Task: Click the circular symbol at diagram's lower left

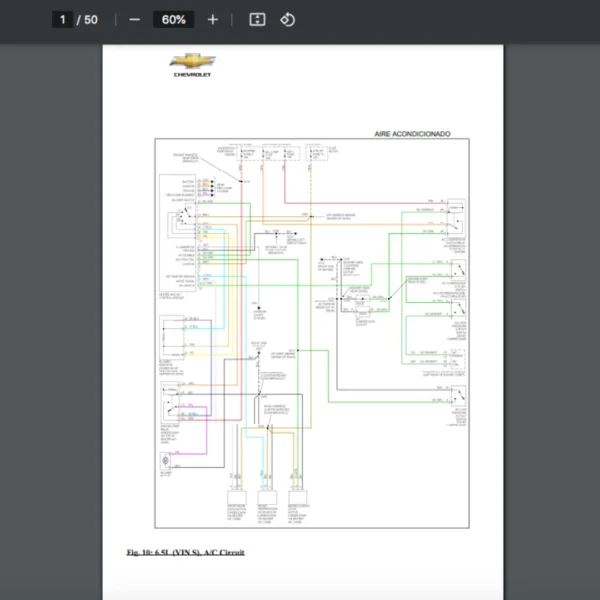Action: [167, 461]
